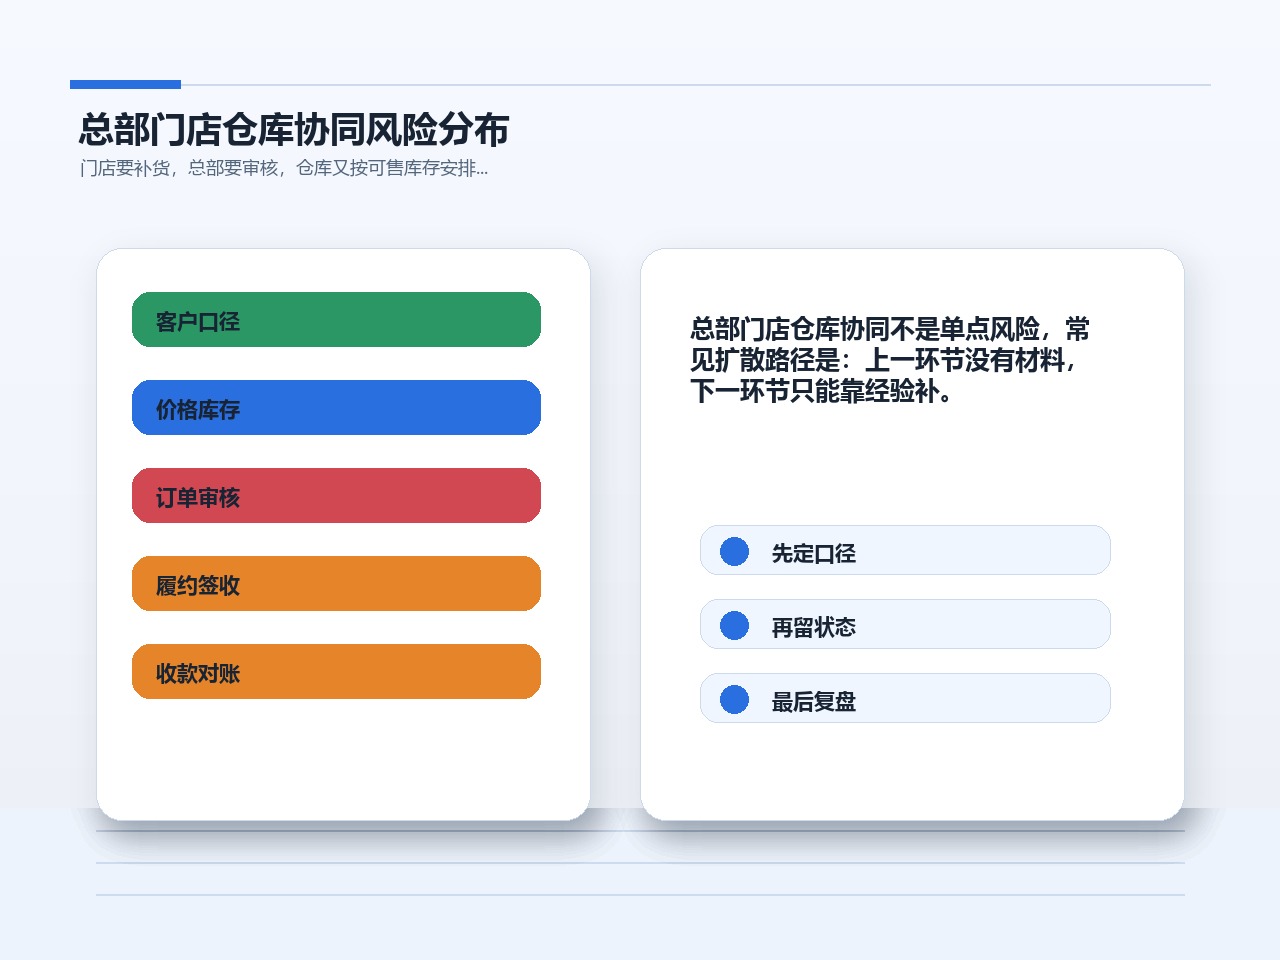
Task: Select the 再留状态 pill item
Action: 905,624
